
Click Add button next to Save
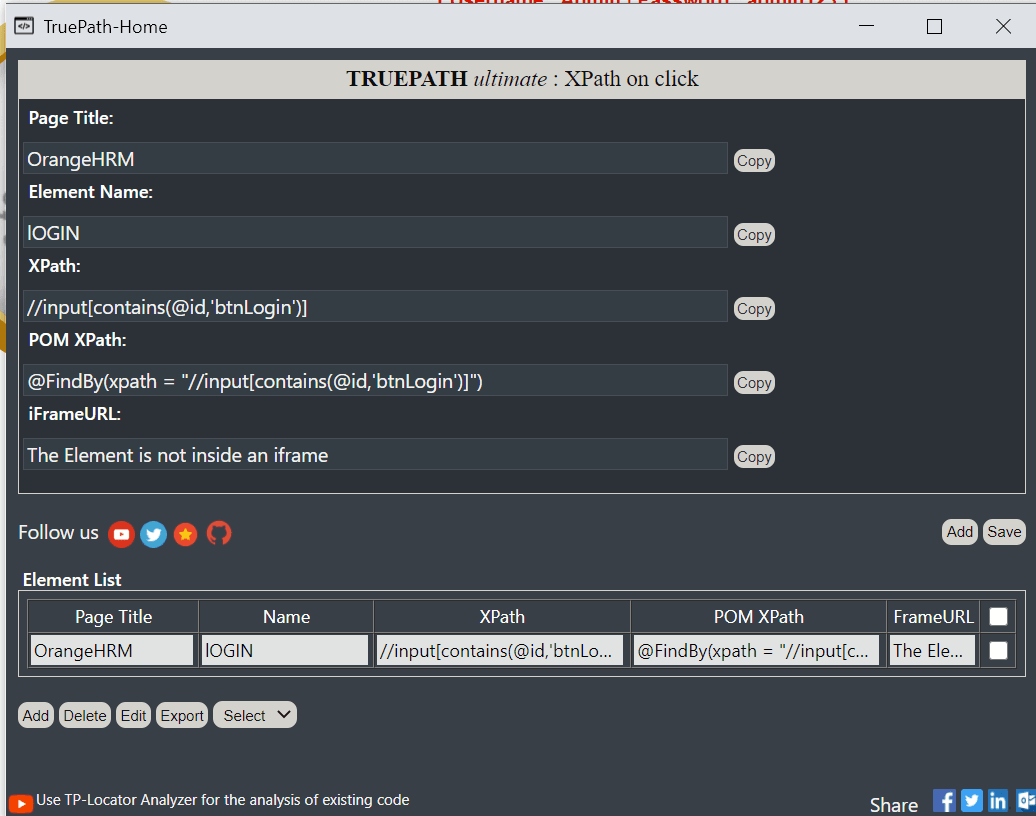tap(959, 532)
